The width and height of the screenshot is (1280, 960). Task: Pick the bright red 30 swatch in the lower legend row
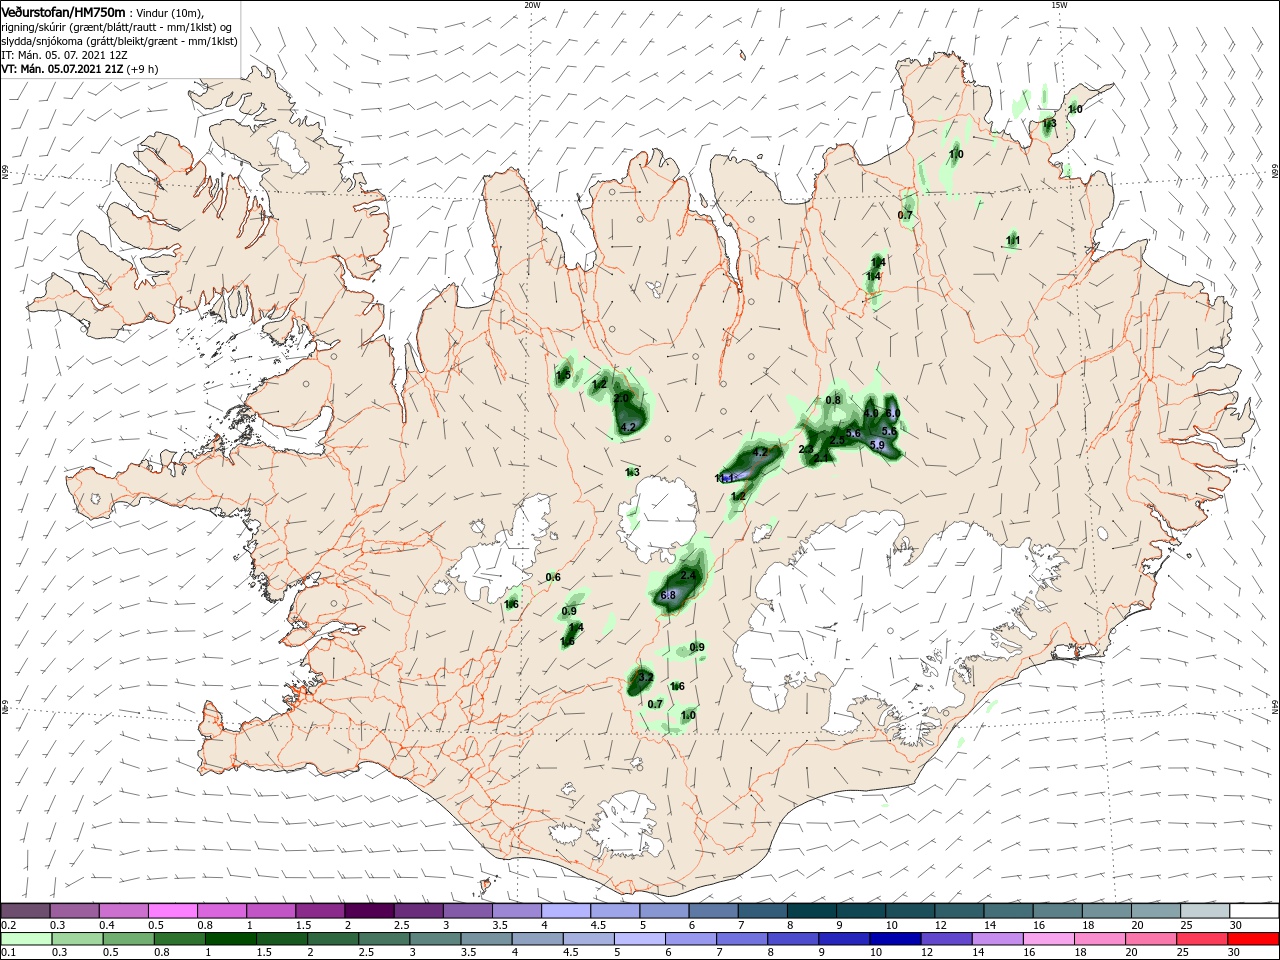point(1254,940)
